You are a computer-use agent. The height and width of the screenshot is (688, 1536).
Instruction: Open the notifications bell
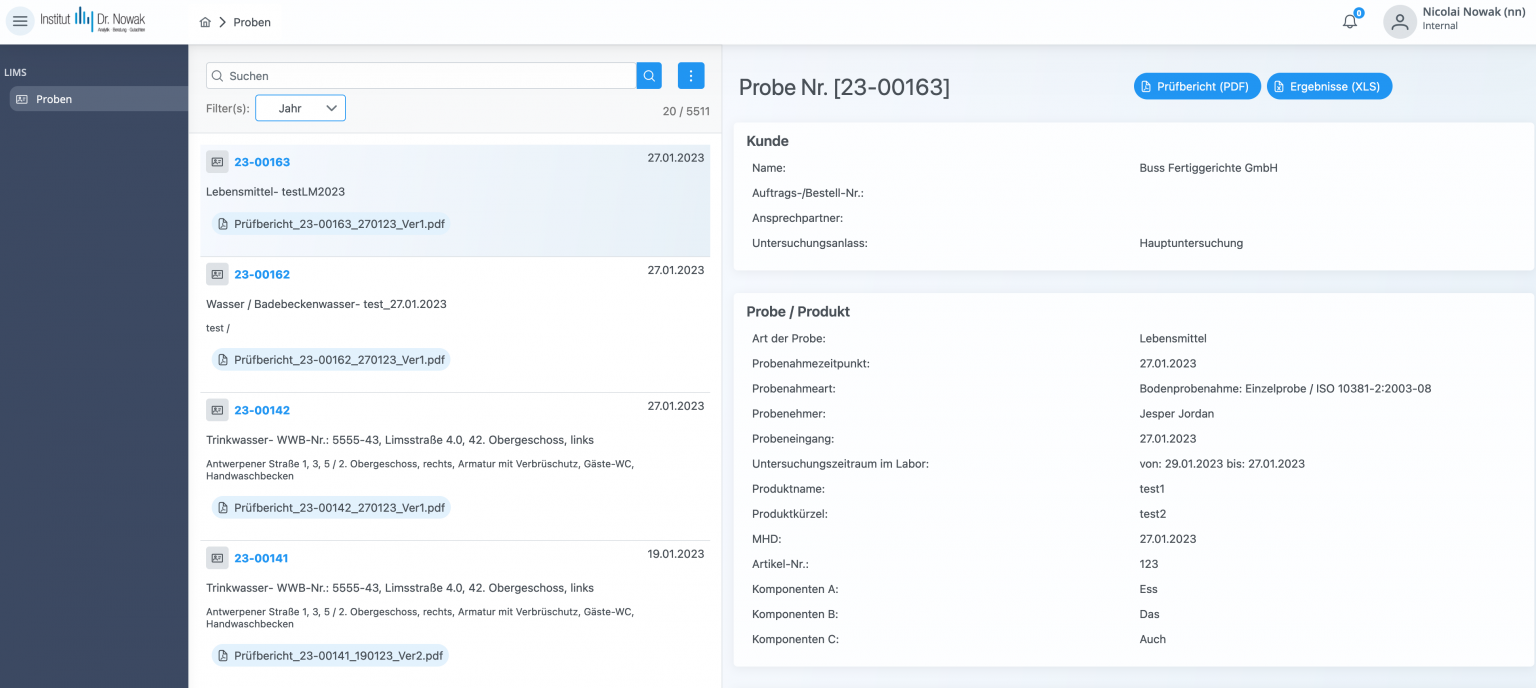coord(1350,21)
